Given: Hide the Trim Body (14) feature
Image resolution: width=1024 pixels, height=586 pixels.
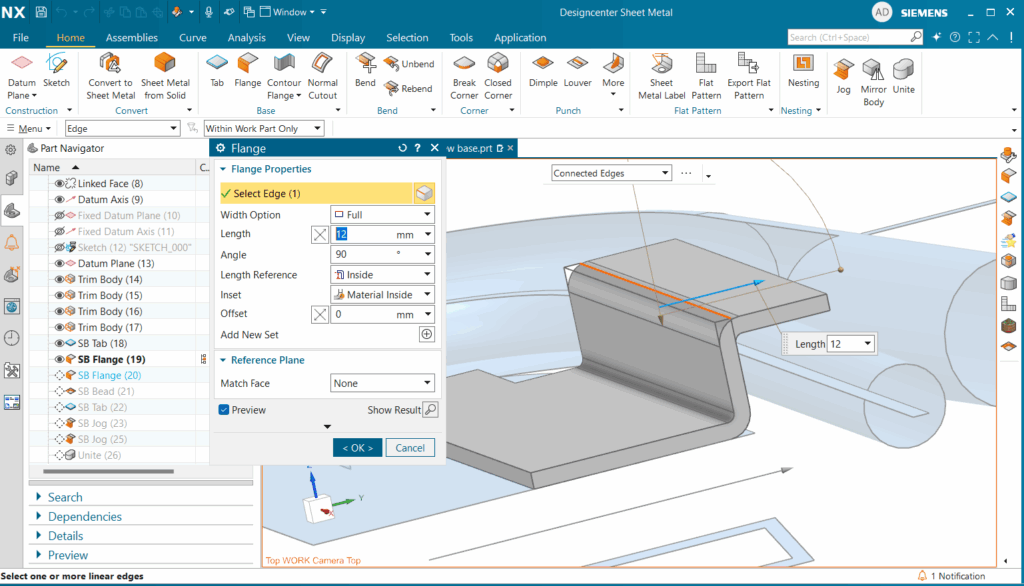Looking at the screenshot, I should click(60, 279).
